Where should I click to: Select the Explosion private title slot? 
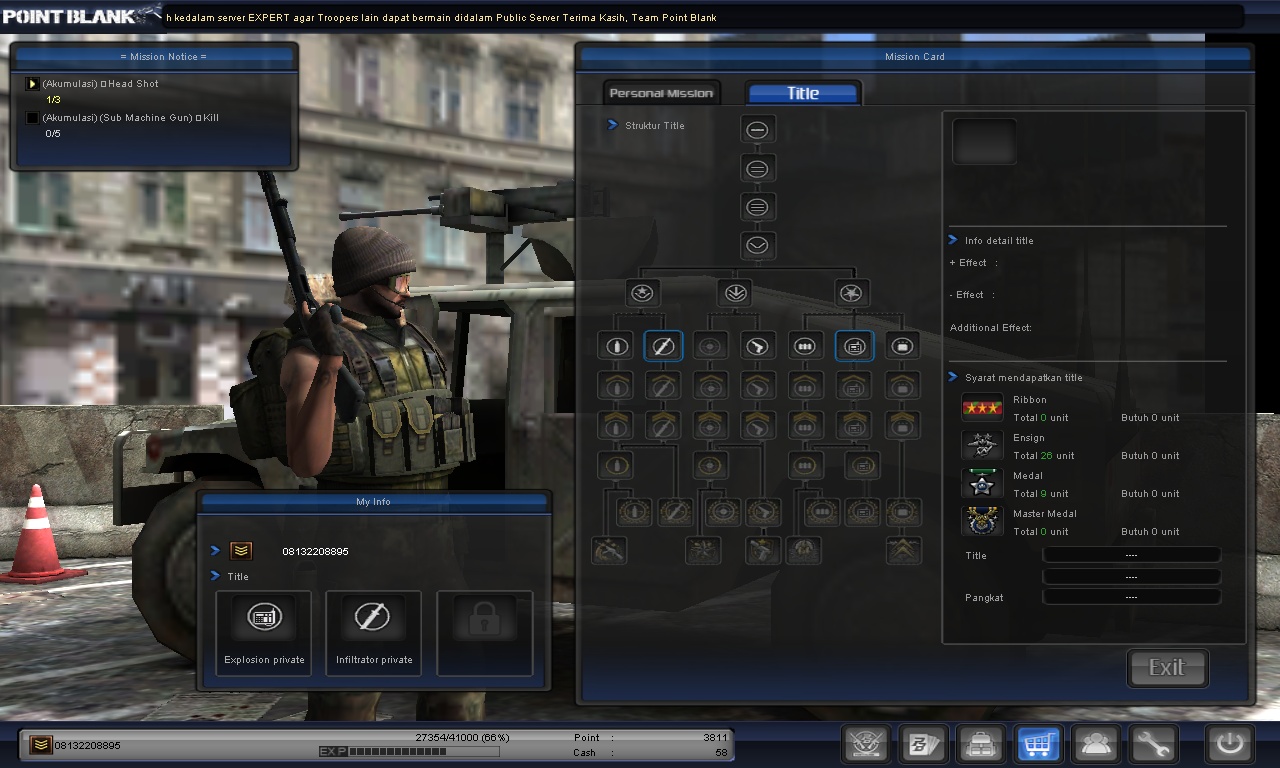(x=264, y=633)
